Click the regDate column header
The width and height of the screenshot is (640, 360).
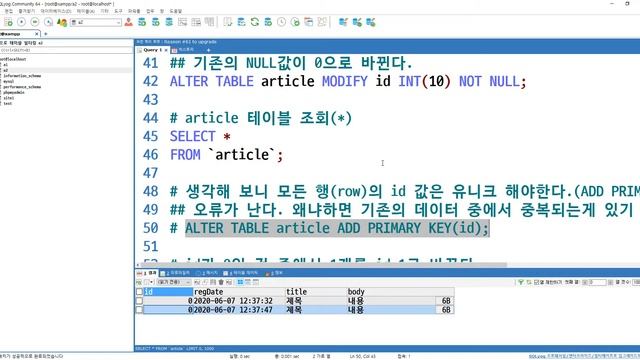coord(239,292)
